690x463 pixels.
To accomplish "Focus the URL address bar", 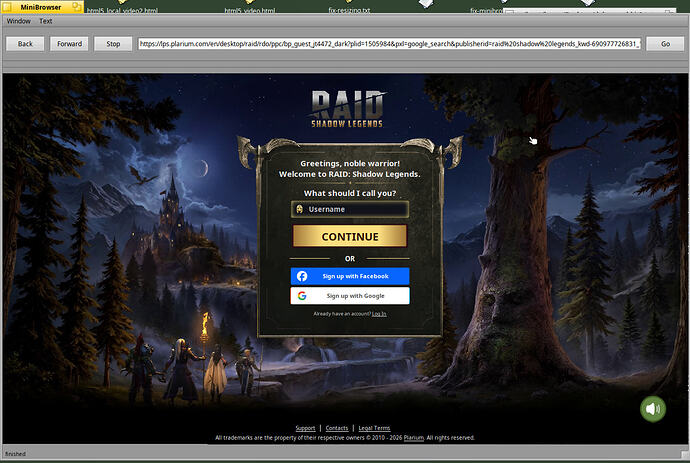I will [389, 44].
